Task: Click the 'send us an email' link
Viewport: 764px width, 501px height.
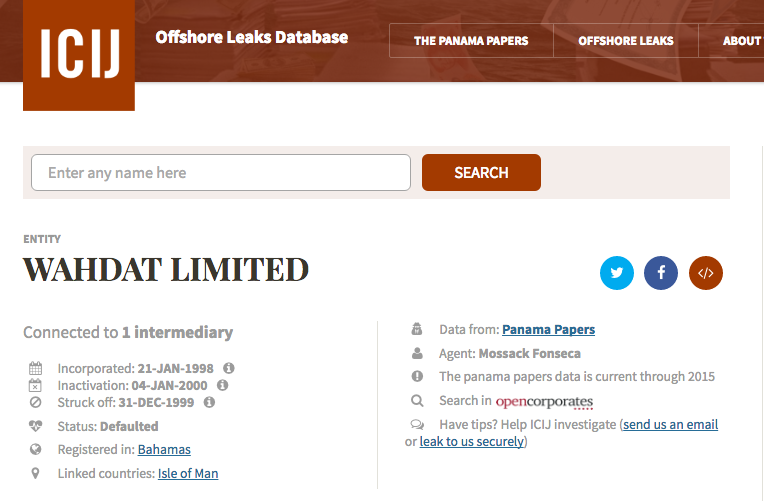Action: pyautogui.click(x=670, y=425)
